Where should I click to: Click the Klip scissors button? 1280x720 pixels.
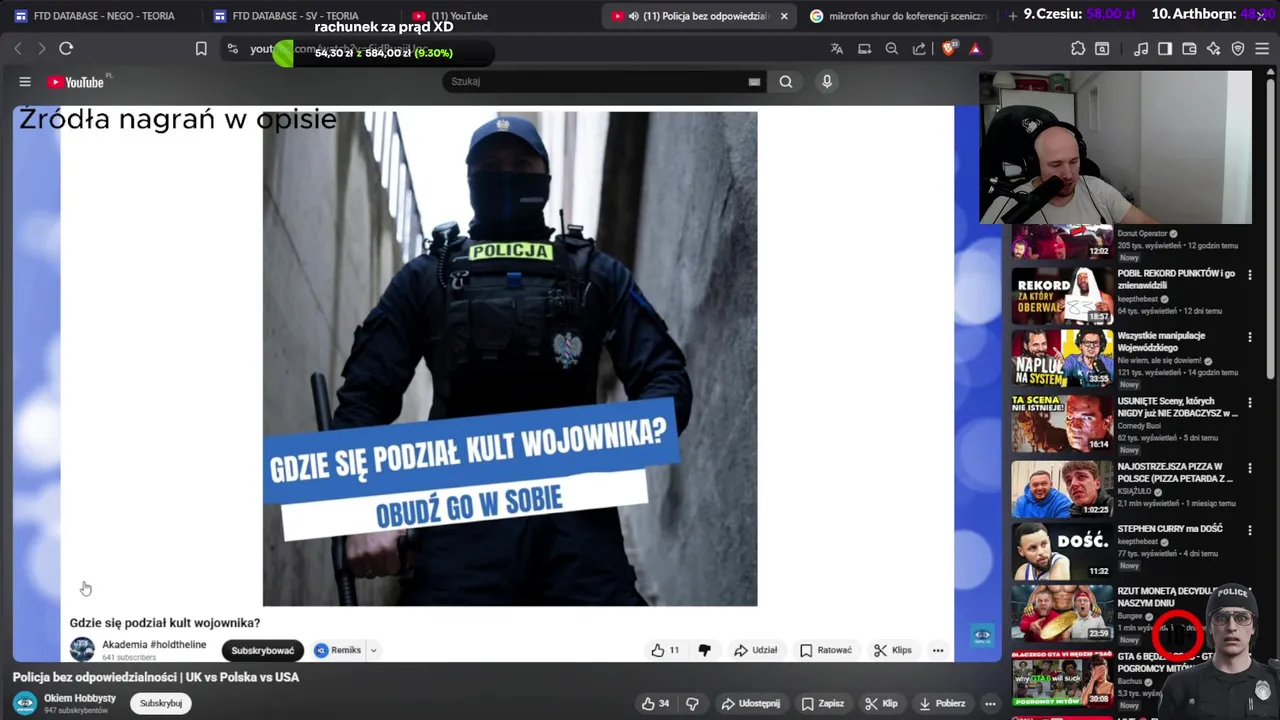[x=880, y=703]
